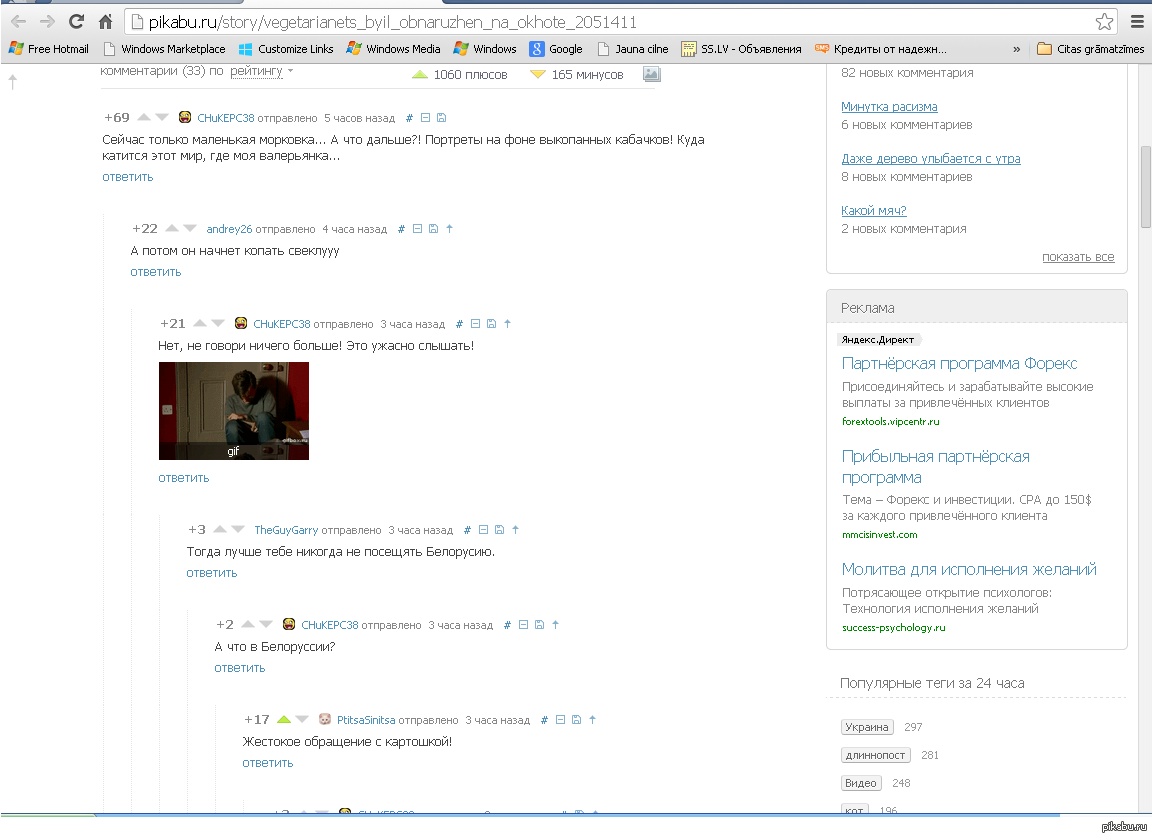This screenshot has width=1152, height=838.
Task: Collapse TheGuyGarry's comment branch
Action: tap(483, 530)
